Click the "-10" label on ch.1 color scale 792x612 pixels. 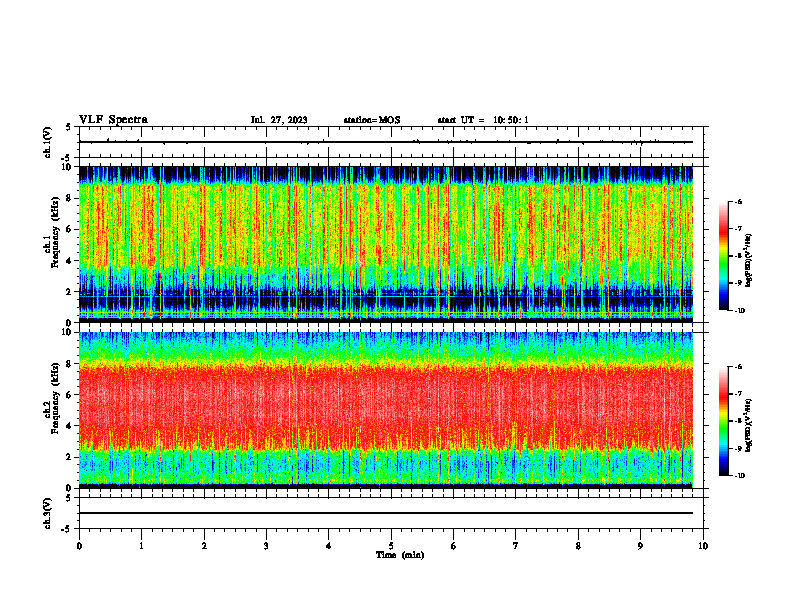[740, 311]
